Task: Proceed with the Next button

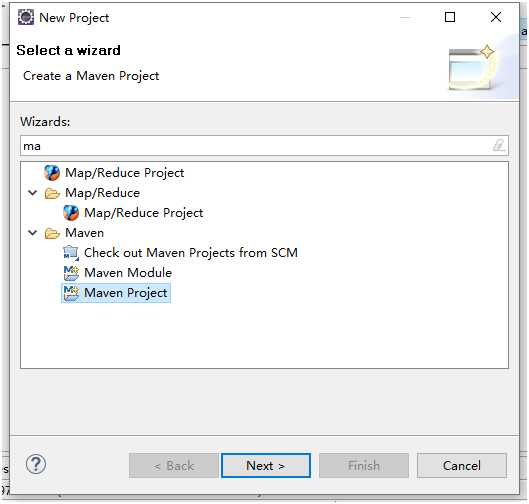Action: [266, 466]
